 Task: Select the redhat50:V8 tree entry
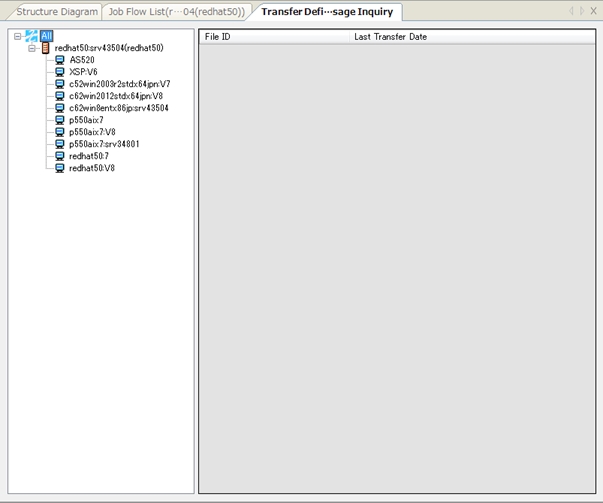(91, 168)
